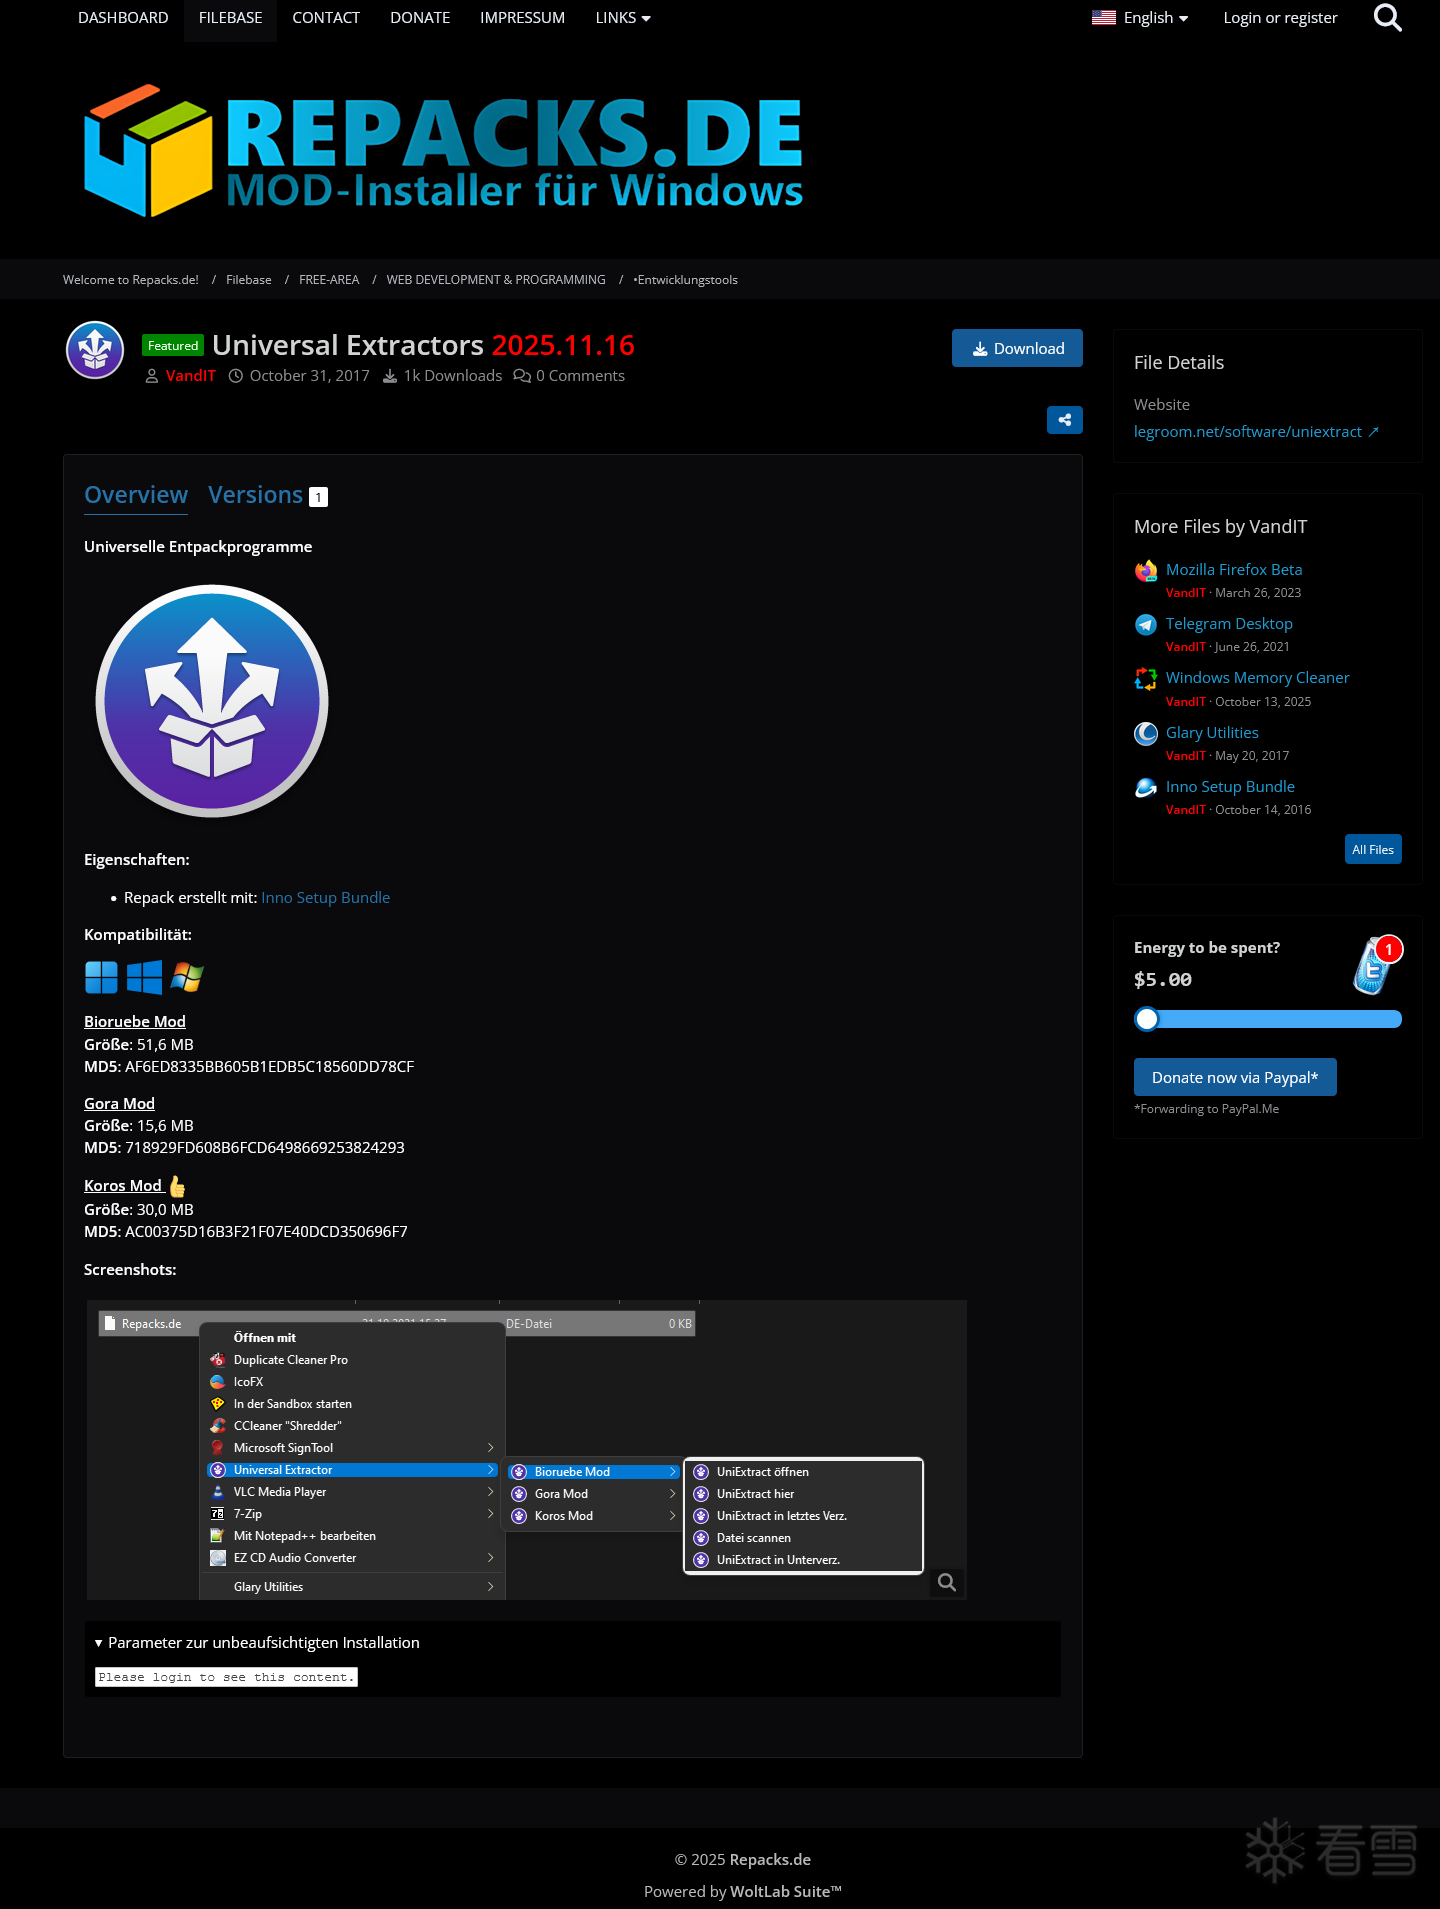Click the Windows 11 compatibility icon
The image size is (1440, 1909).
101,977
